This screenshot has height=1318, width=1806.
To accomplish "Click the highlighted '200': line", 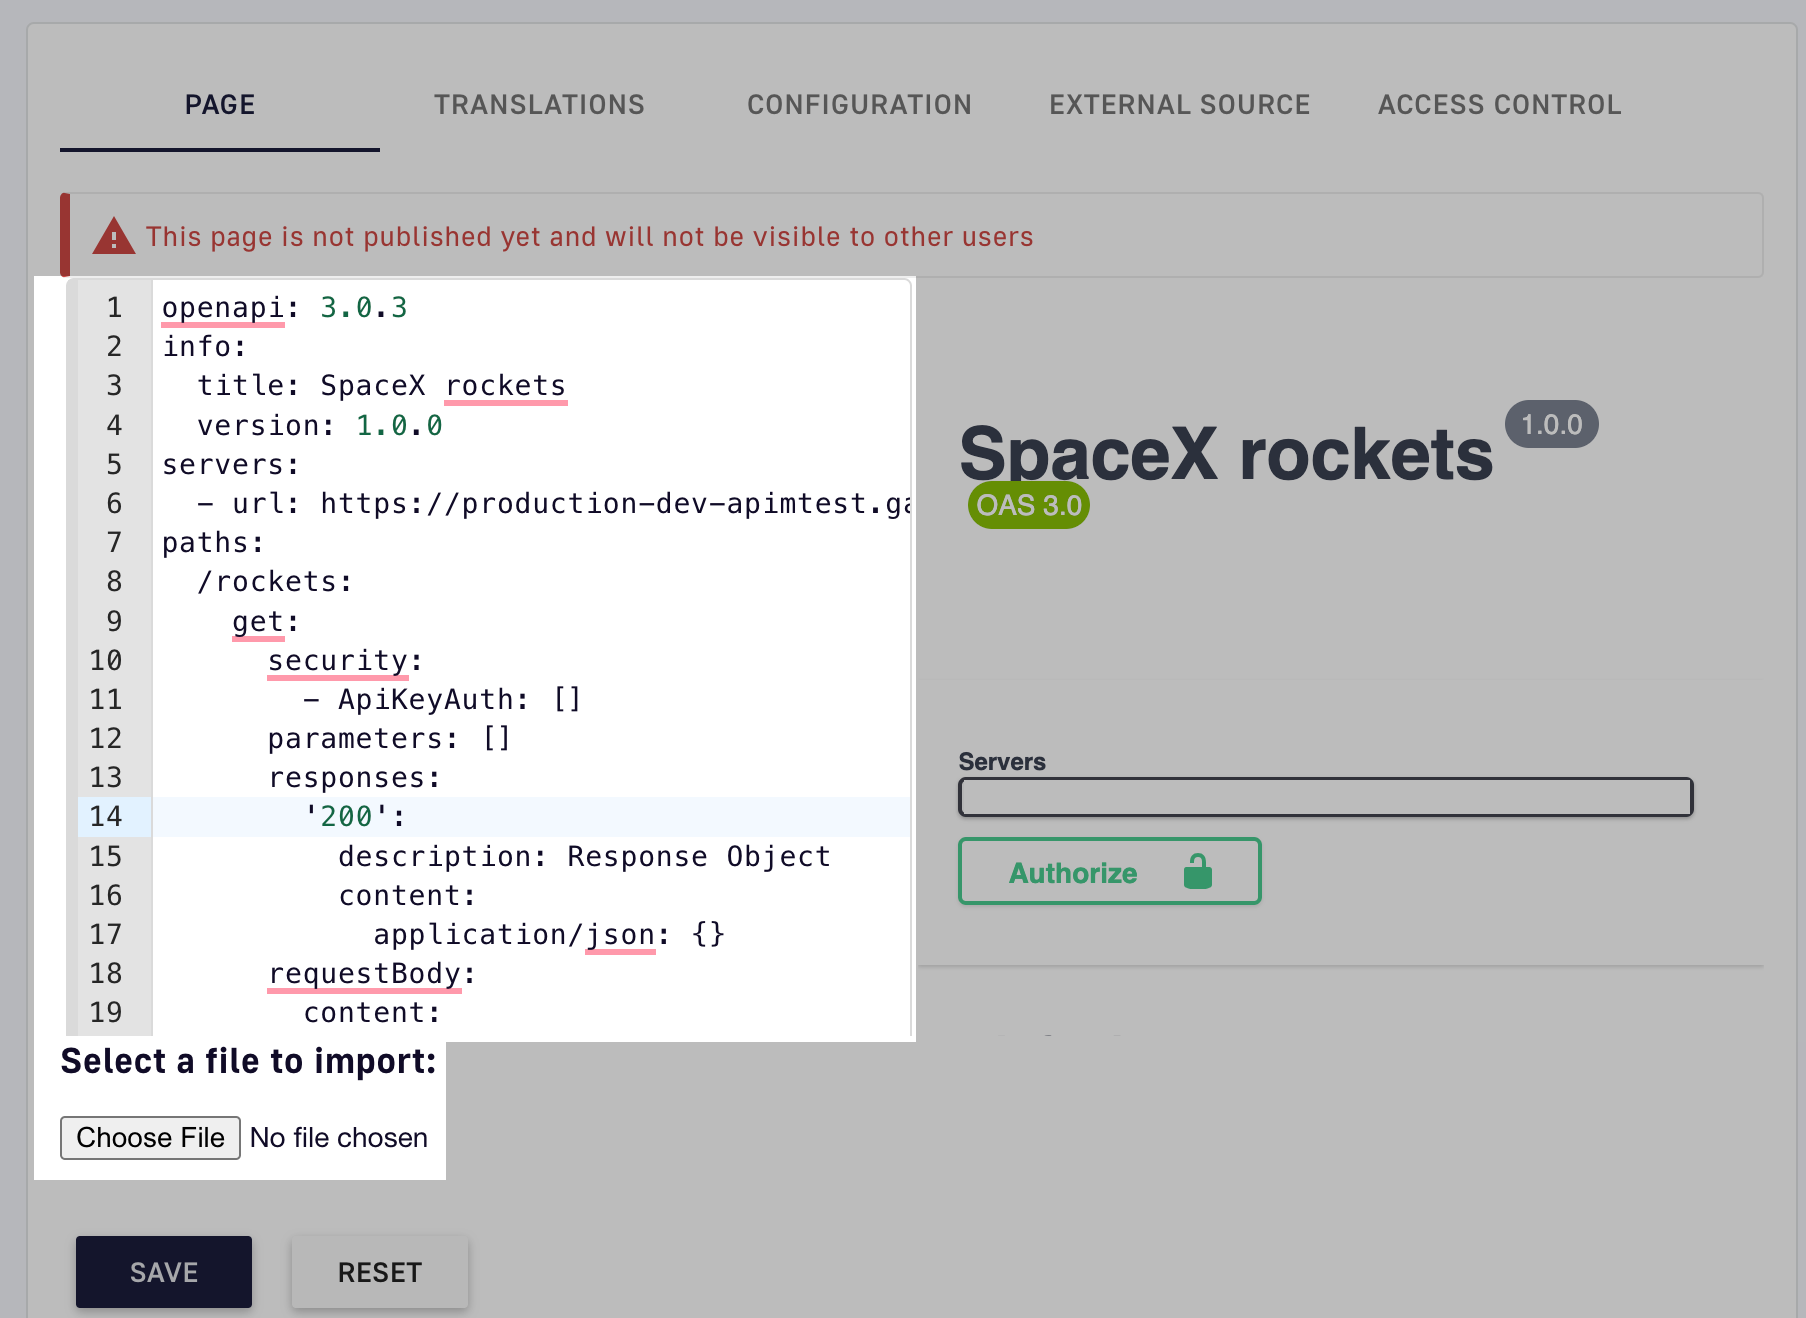I will [x=531, y=817].
